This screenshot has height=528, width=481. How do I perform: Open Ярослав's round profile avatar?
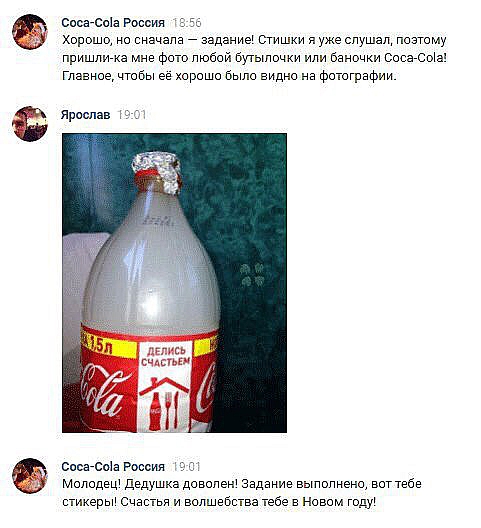point(30,124)
